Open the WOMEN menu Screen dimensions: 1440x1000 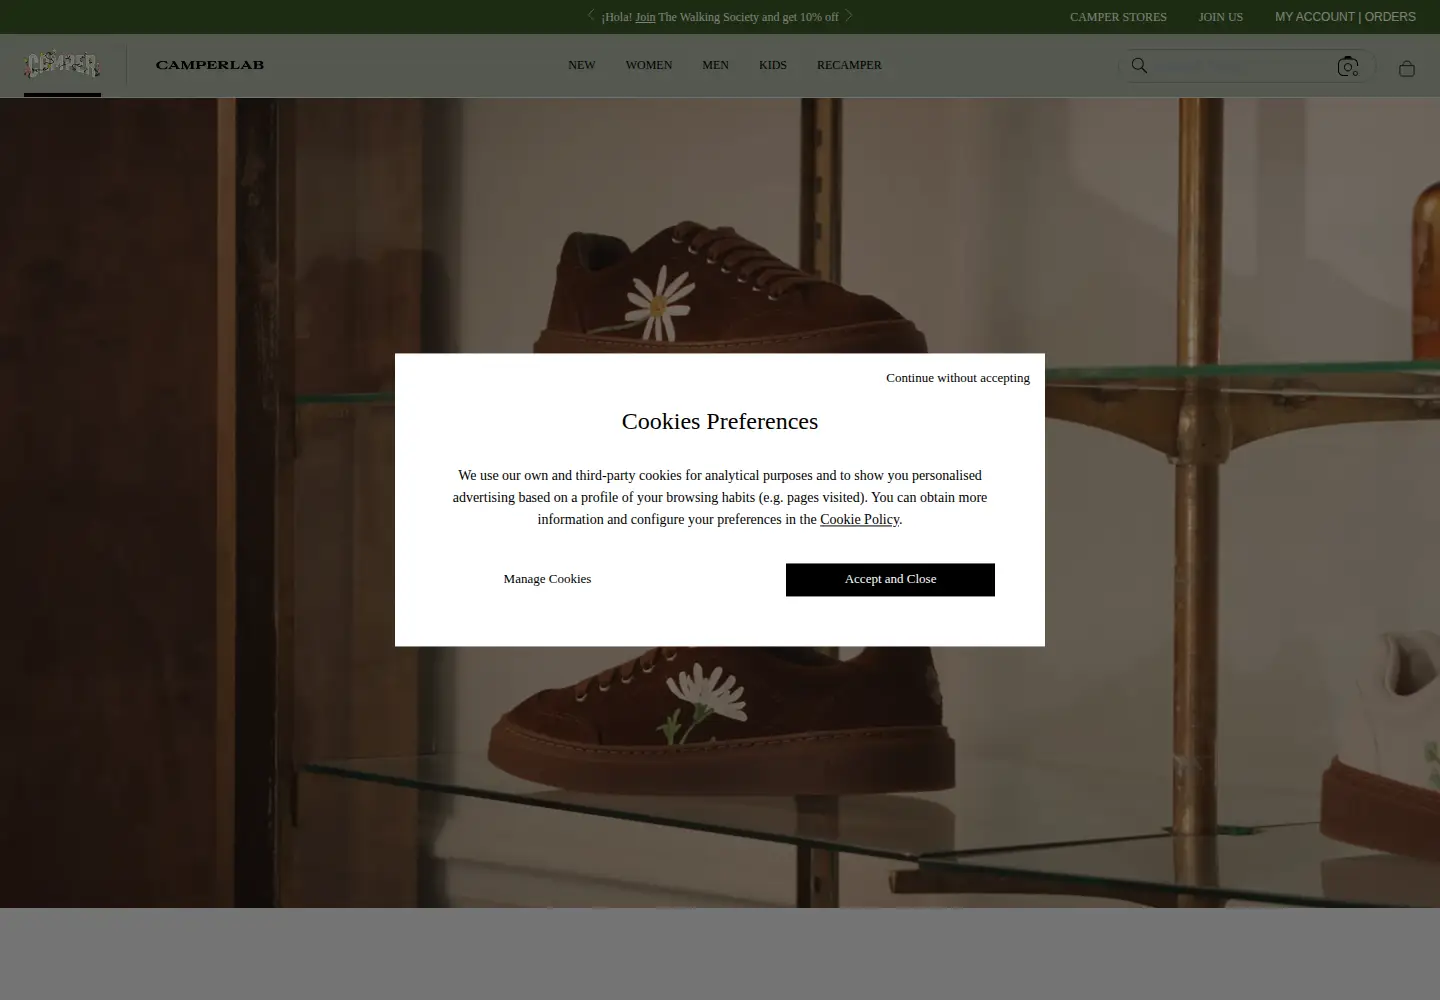(649, 65)
